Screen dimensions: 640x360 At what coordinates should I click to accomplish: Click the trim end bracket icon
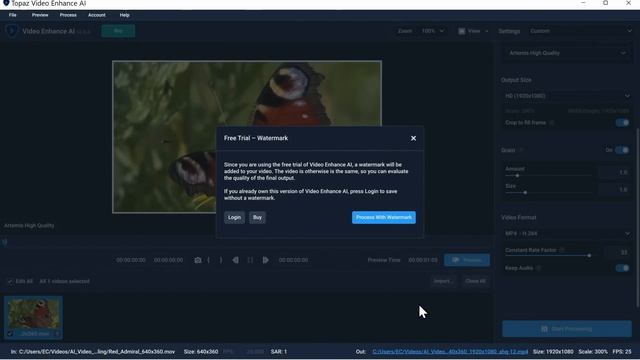221,260
